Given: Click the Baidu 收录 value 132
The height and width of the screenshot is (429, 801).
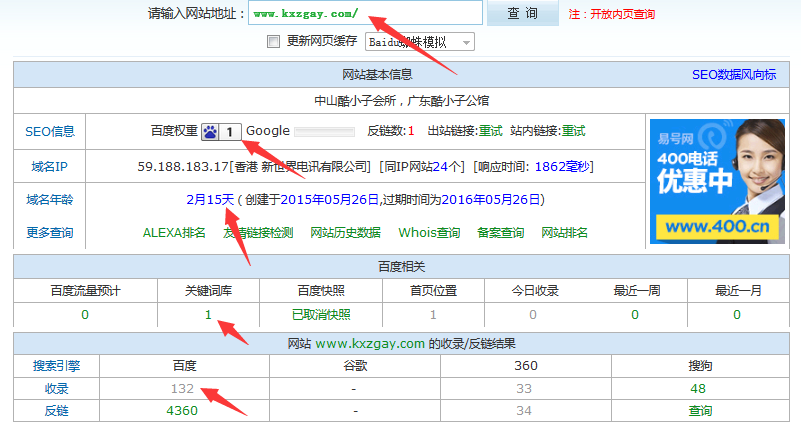Looking at the screenshot, I should coord(182,389).
